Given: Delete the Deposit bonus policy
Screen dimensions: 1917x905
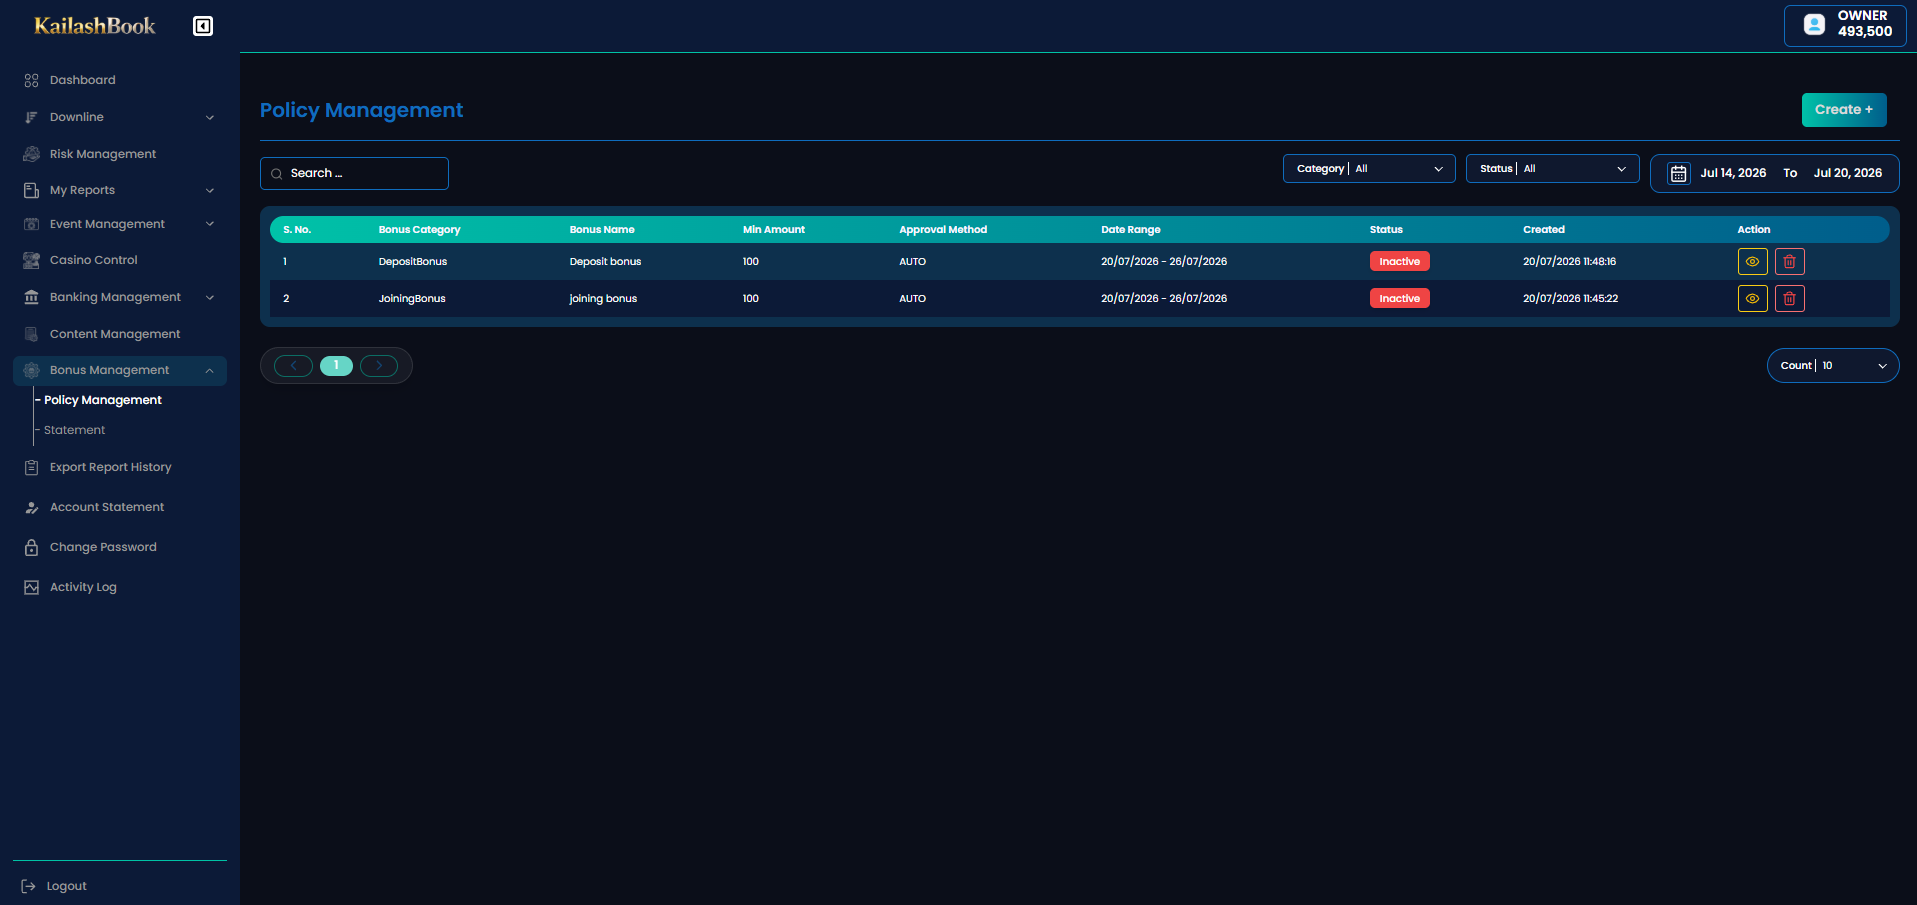Looking at the screenshot, I should (1790, 262).
